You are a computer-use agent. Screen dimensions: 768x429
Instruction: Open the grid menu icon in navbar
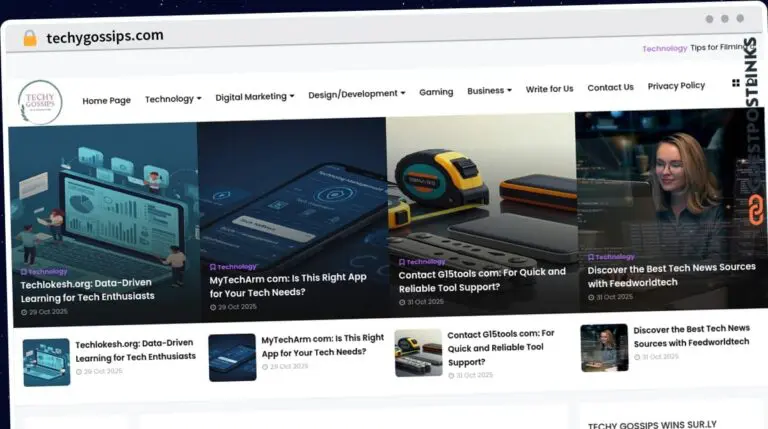pos(736,84)
